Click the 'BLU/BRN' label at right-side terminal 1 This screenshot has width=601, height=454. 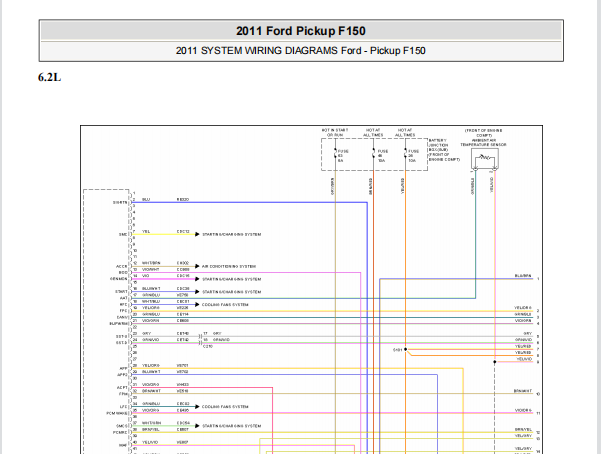[523, 276]
